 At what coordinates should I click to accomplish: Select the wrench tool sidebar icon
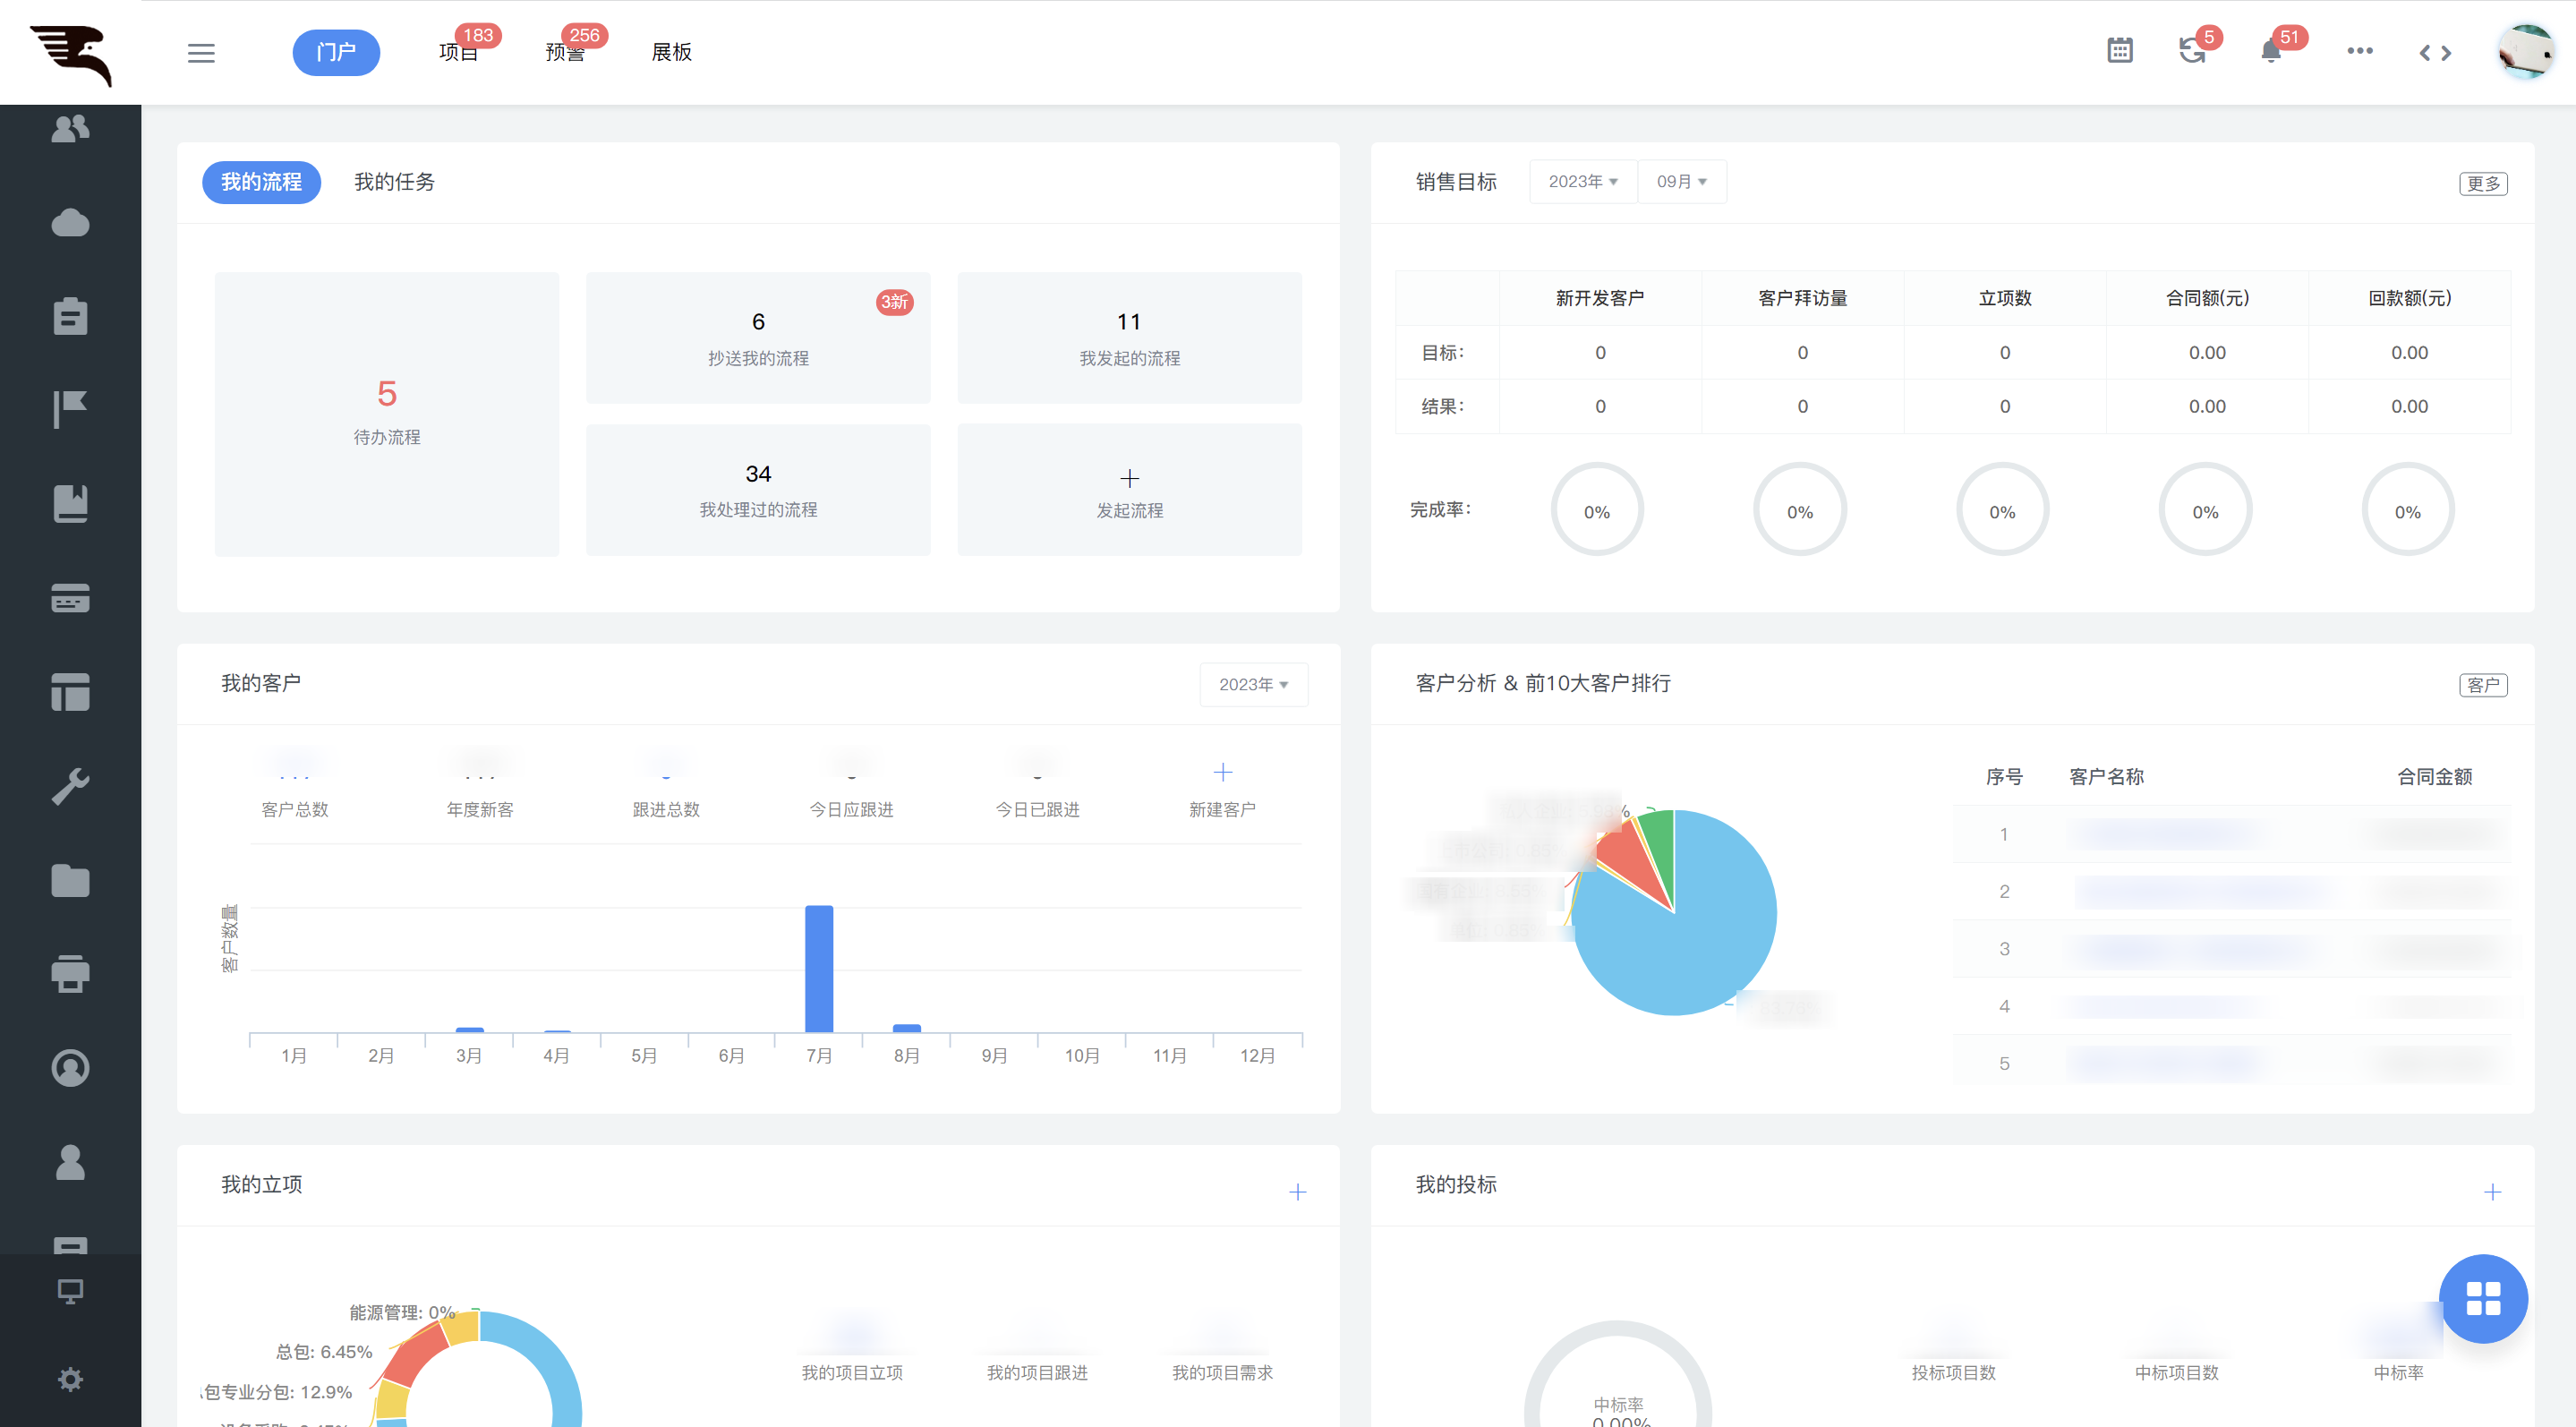coord(70,786)
